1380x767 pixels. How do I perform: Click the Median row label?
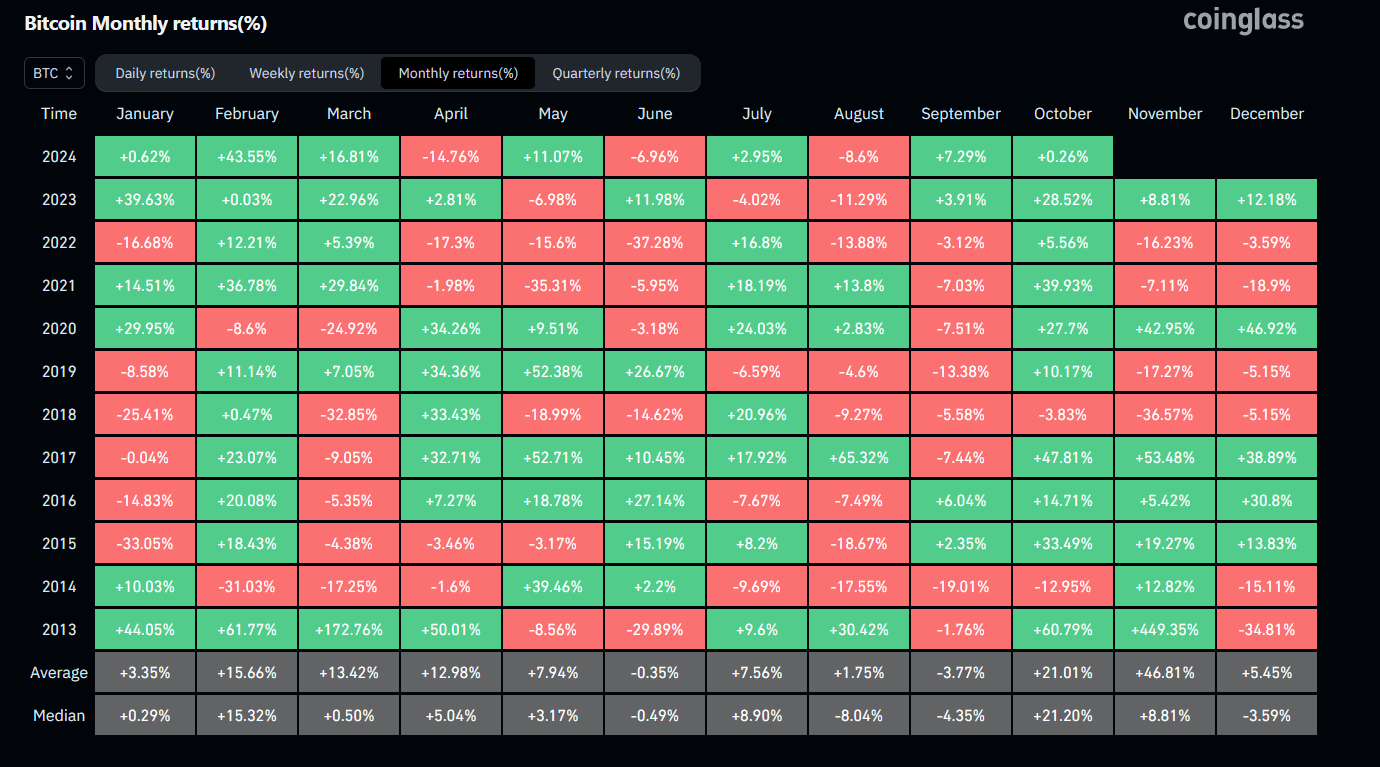(58, 715)
